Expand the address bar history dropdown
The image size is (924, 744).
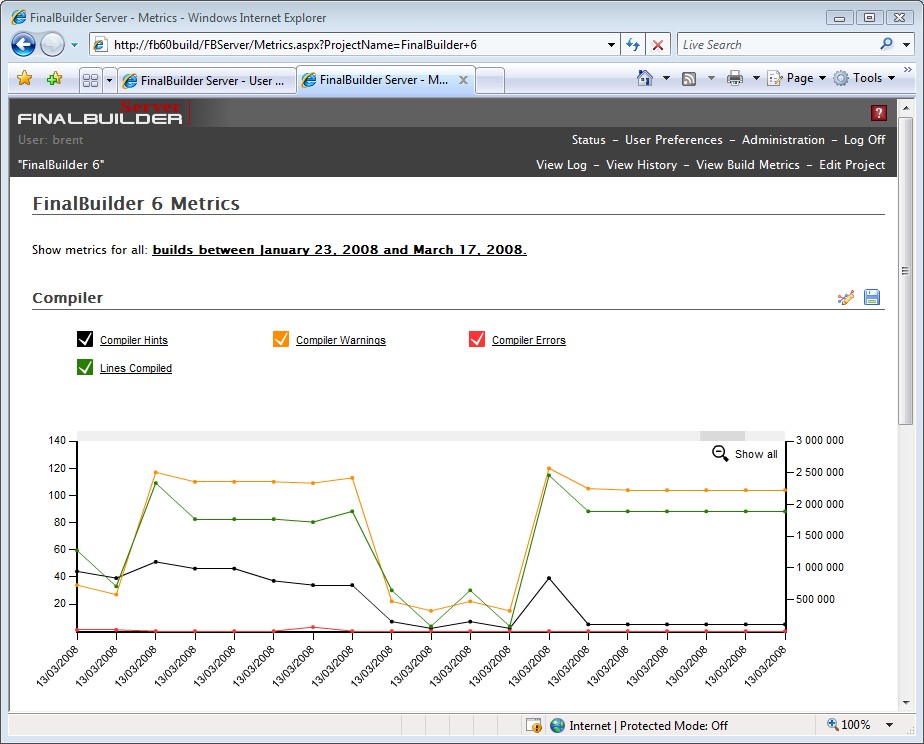point(612,45)
